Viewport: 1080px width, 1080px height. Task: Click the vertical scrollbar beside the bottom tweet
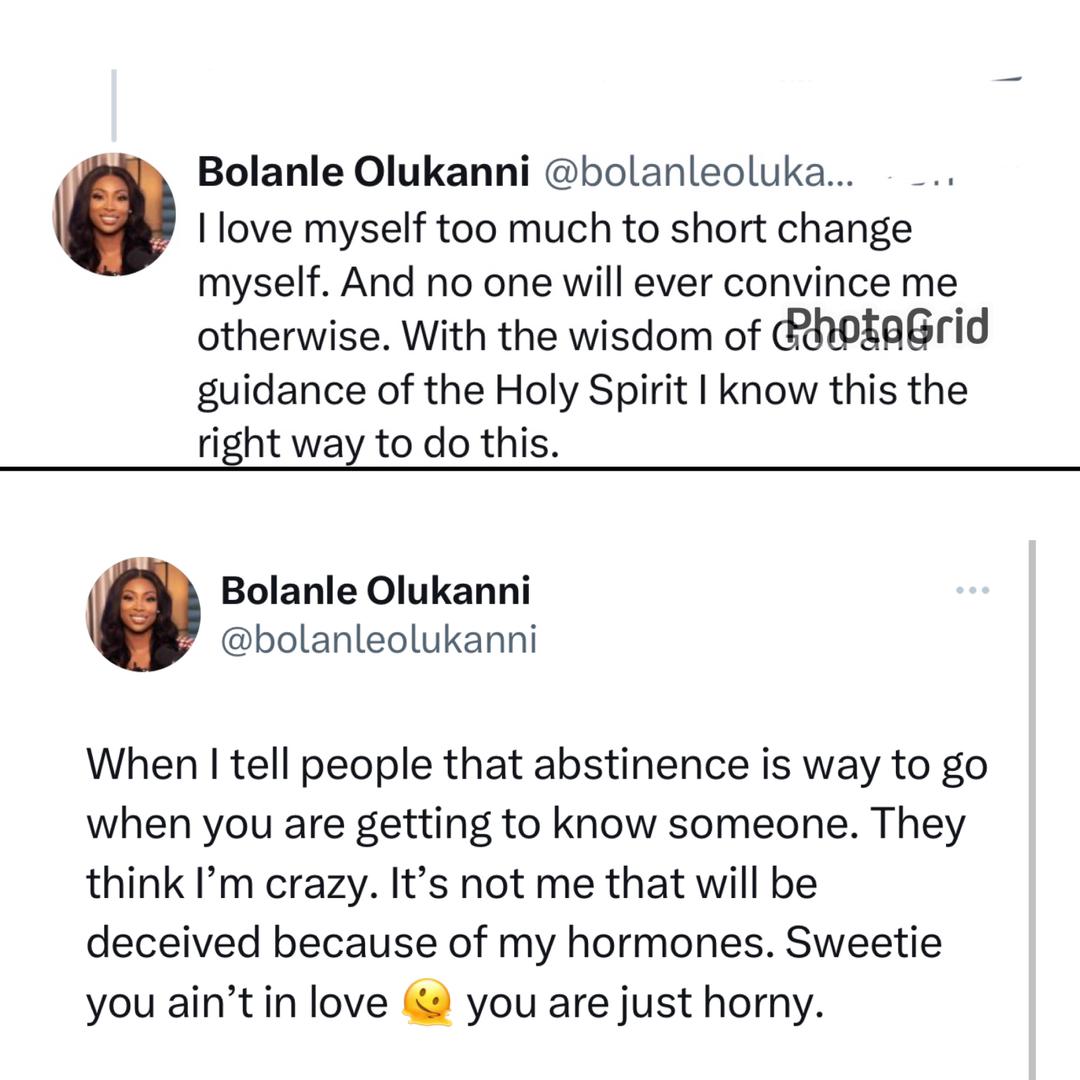[1031, 800]
